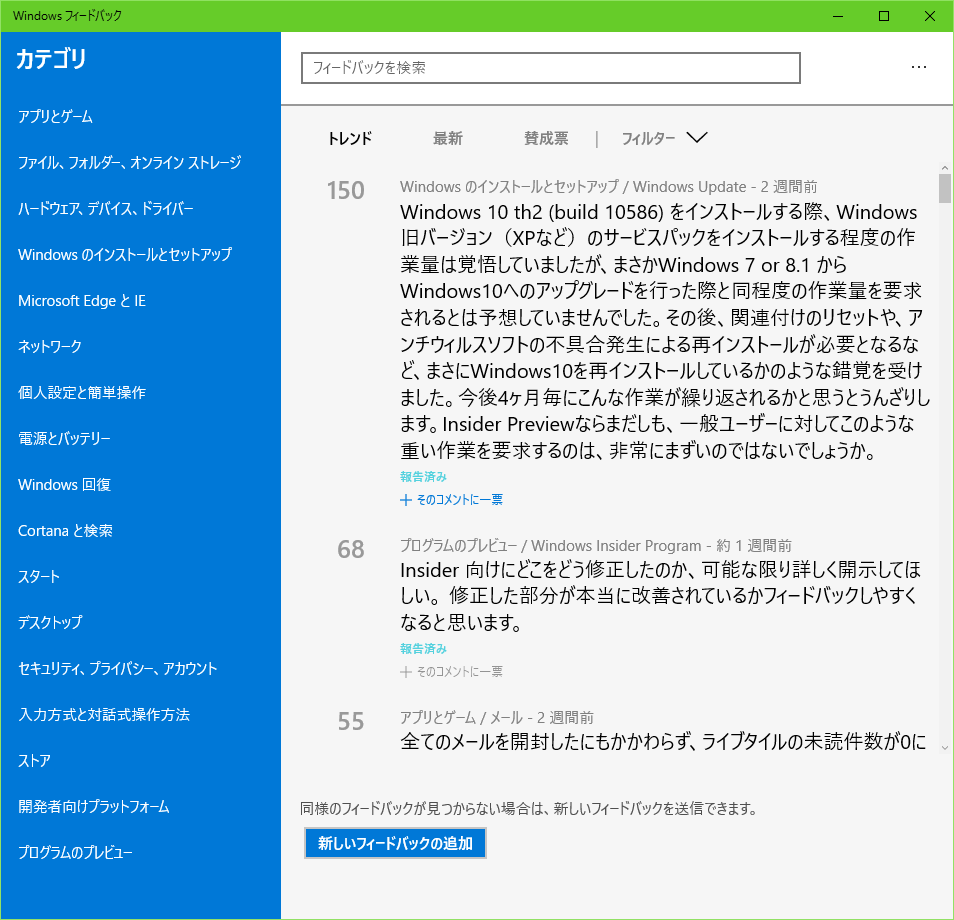Select 電源とバッテリー category

(x=64, y=438)
